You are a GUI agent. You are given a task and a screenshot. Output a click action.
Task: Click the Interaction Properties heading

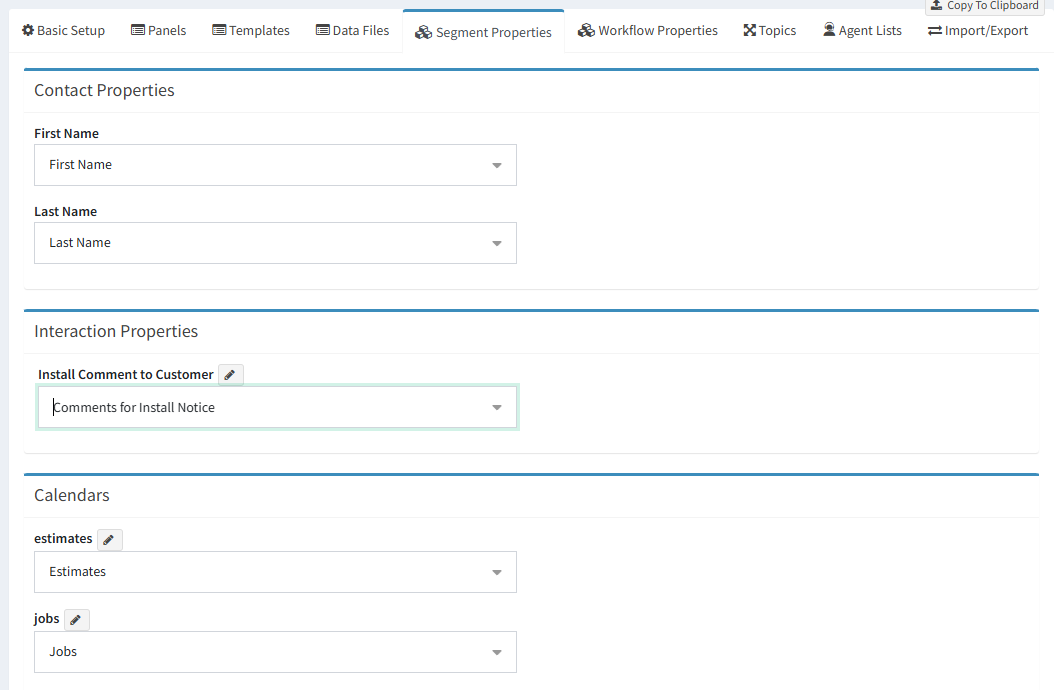click(116, 332)
